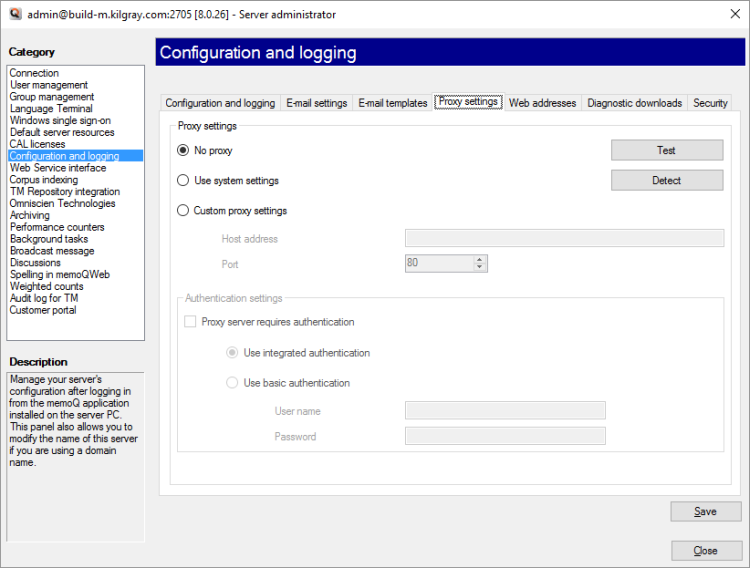
Task: Select Audit log for TM entry
Action: 44,298
